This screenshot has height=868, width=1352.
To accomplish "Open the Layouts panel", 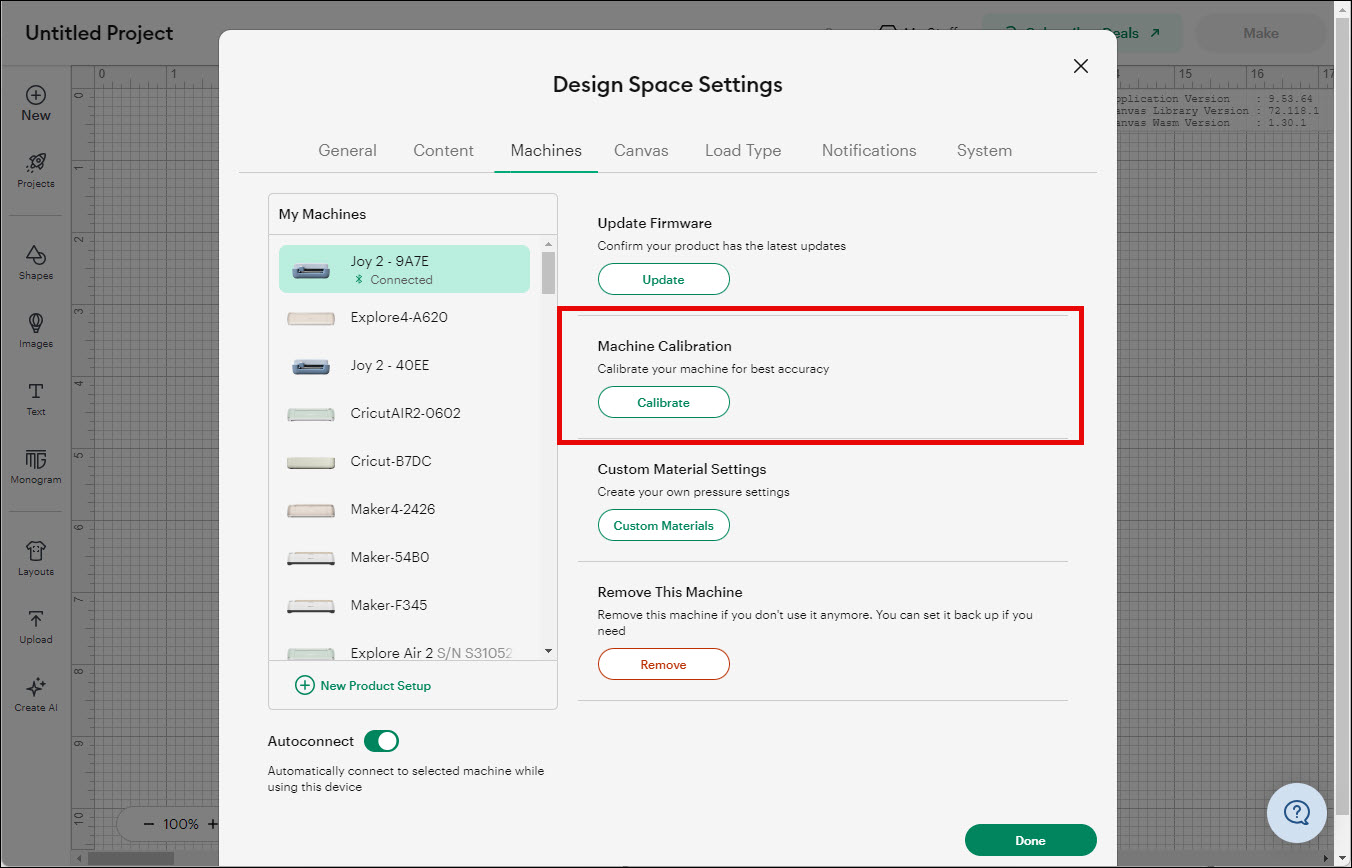I will pyautogui.click(x=35, y=556).
